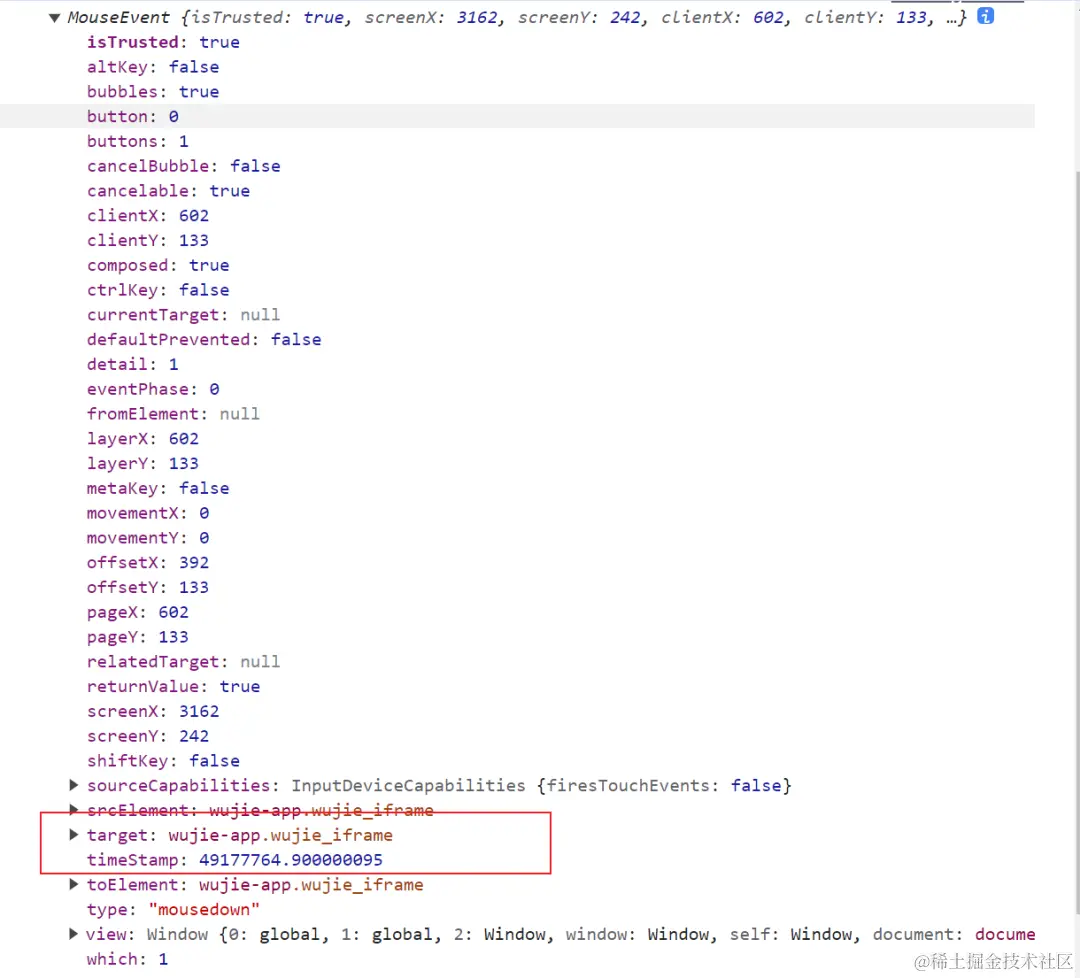This screenshot has height=978, width=1080.
Task: Click the toElement wujie-app.wujie_iframe element link
Action: tap(311, 884)
